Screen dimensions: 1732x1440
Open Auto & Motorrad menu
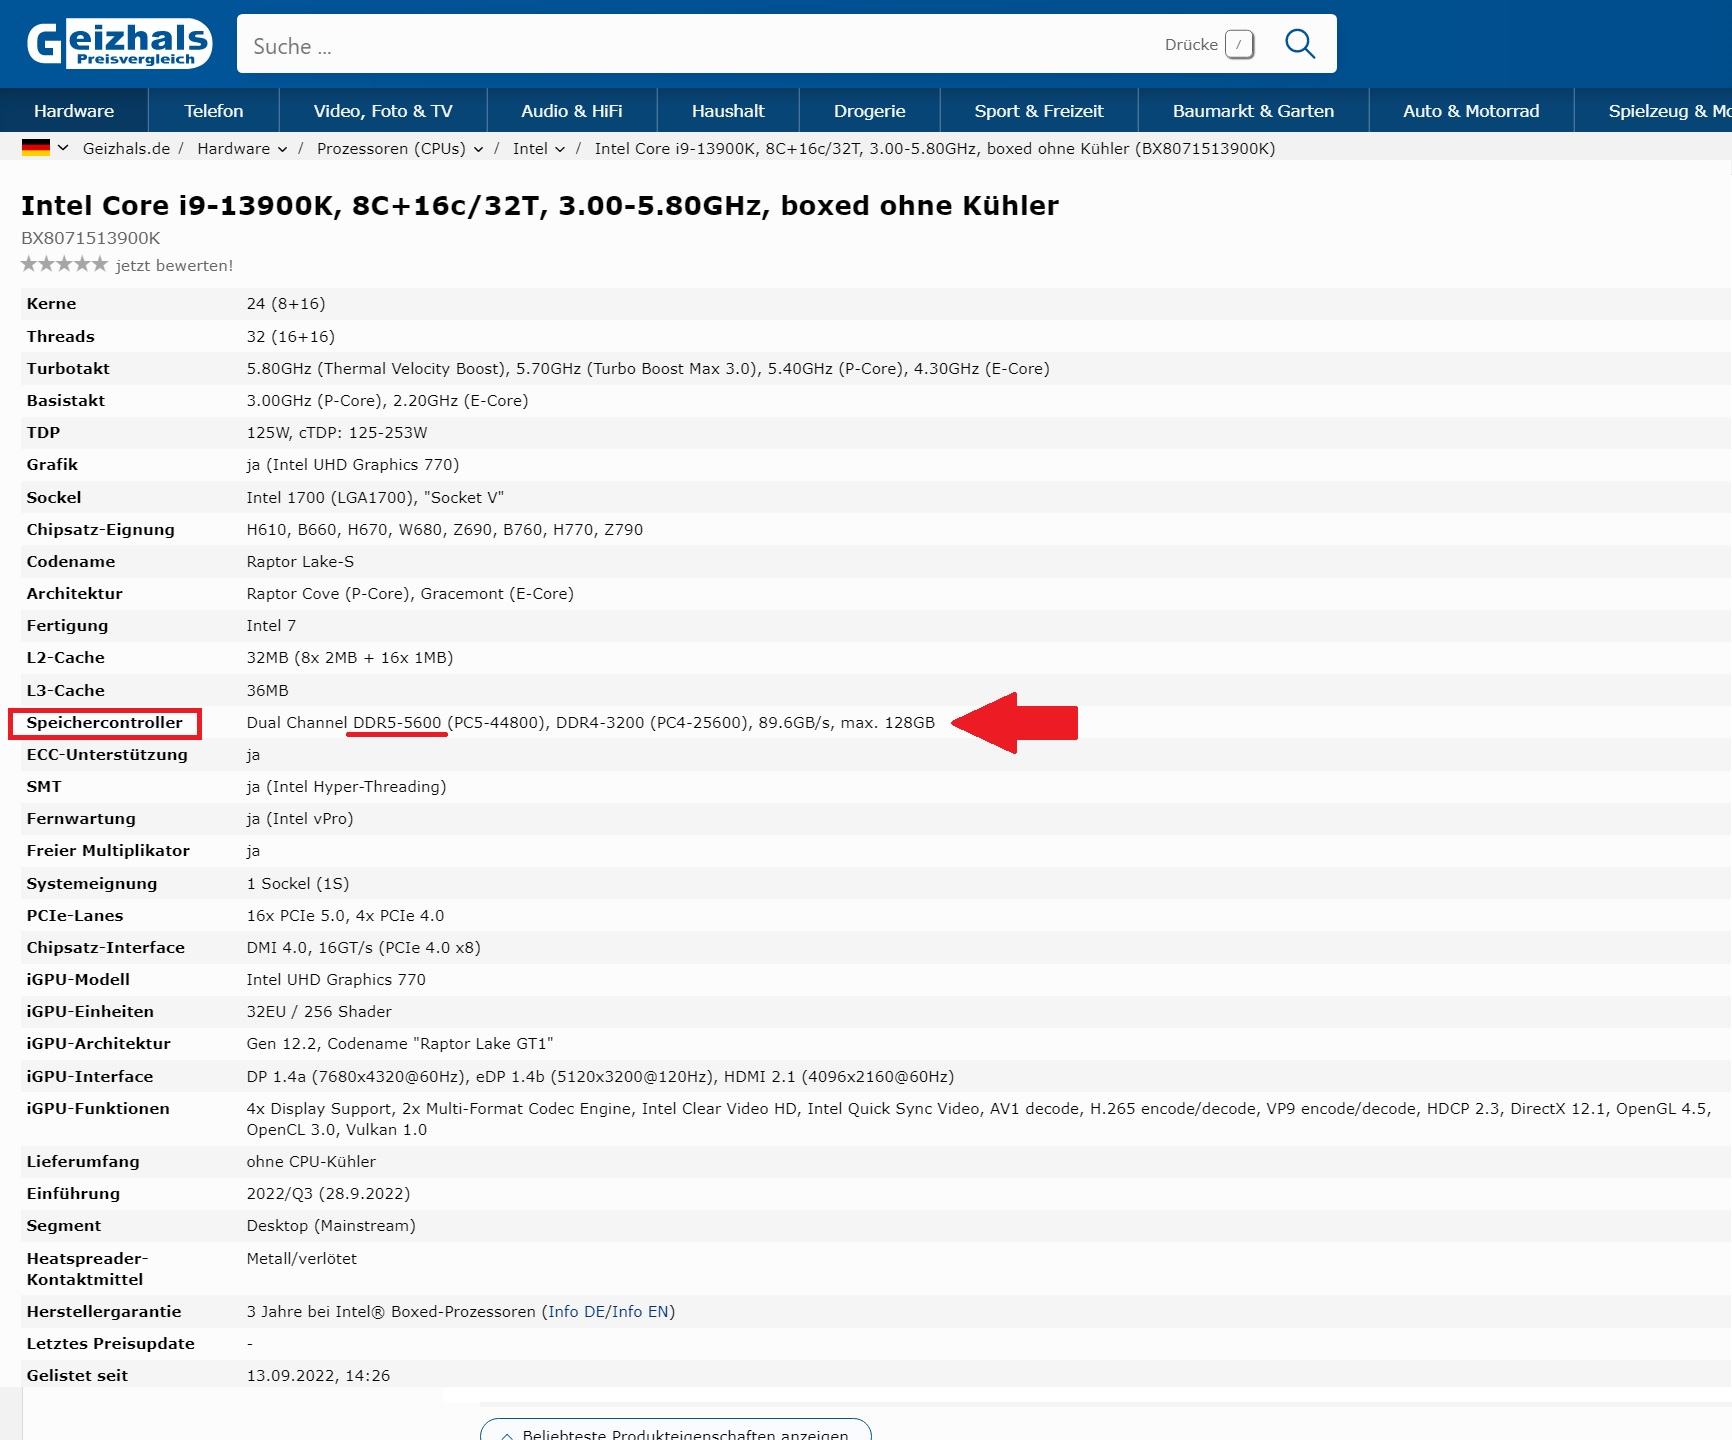pyautogui.click(x=1471, y=111)
